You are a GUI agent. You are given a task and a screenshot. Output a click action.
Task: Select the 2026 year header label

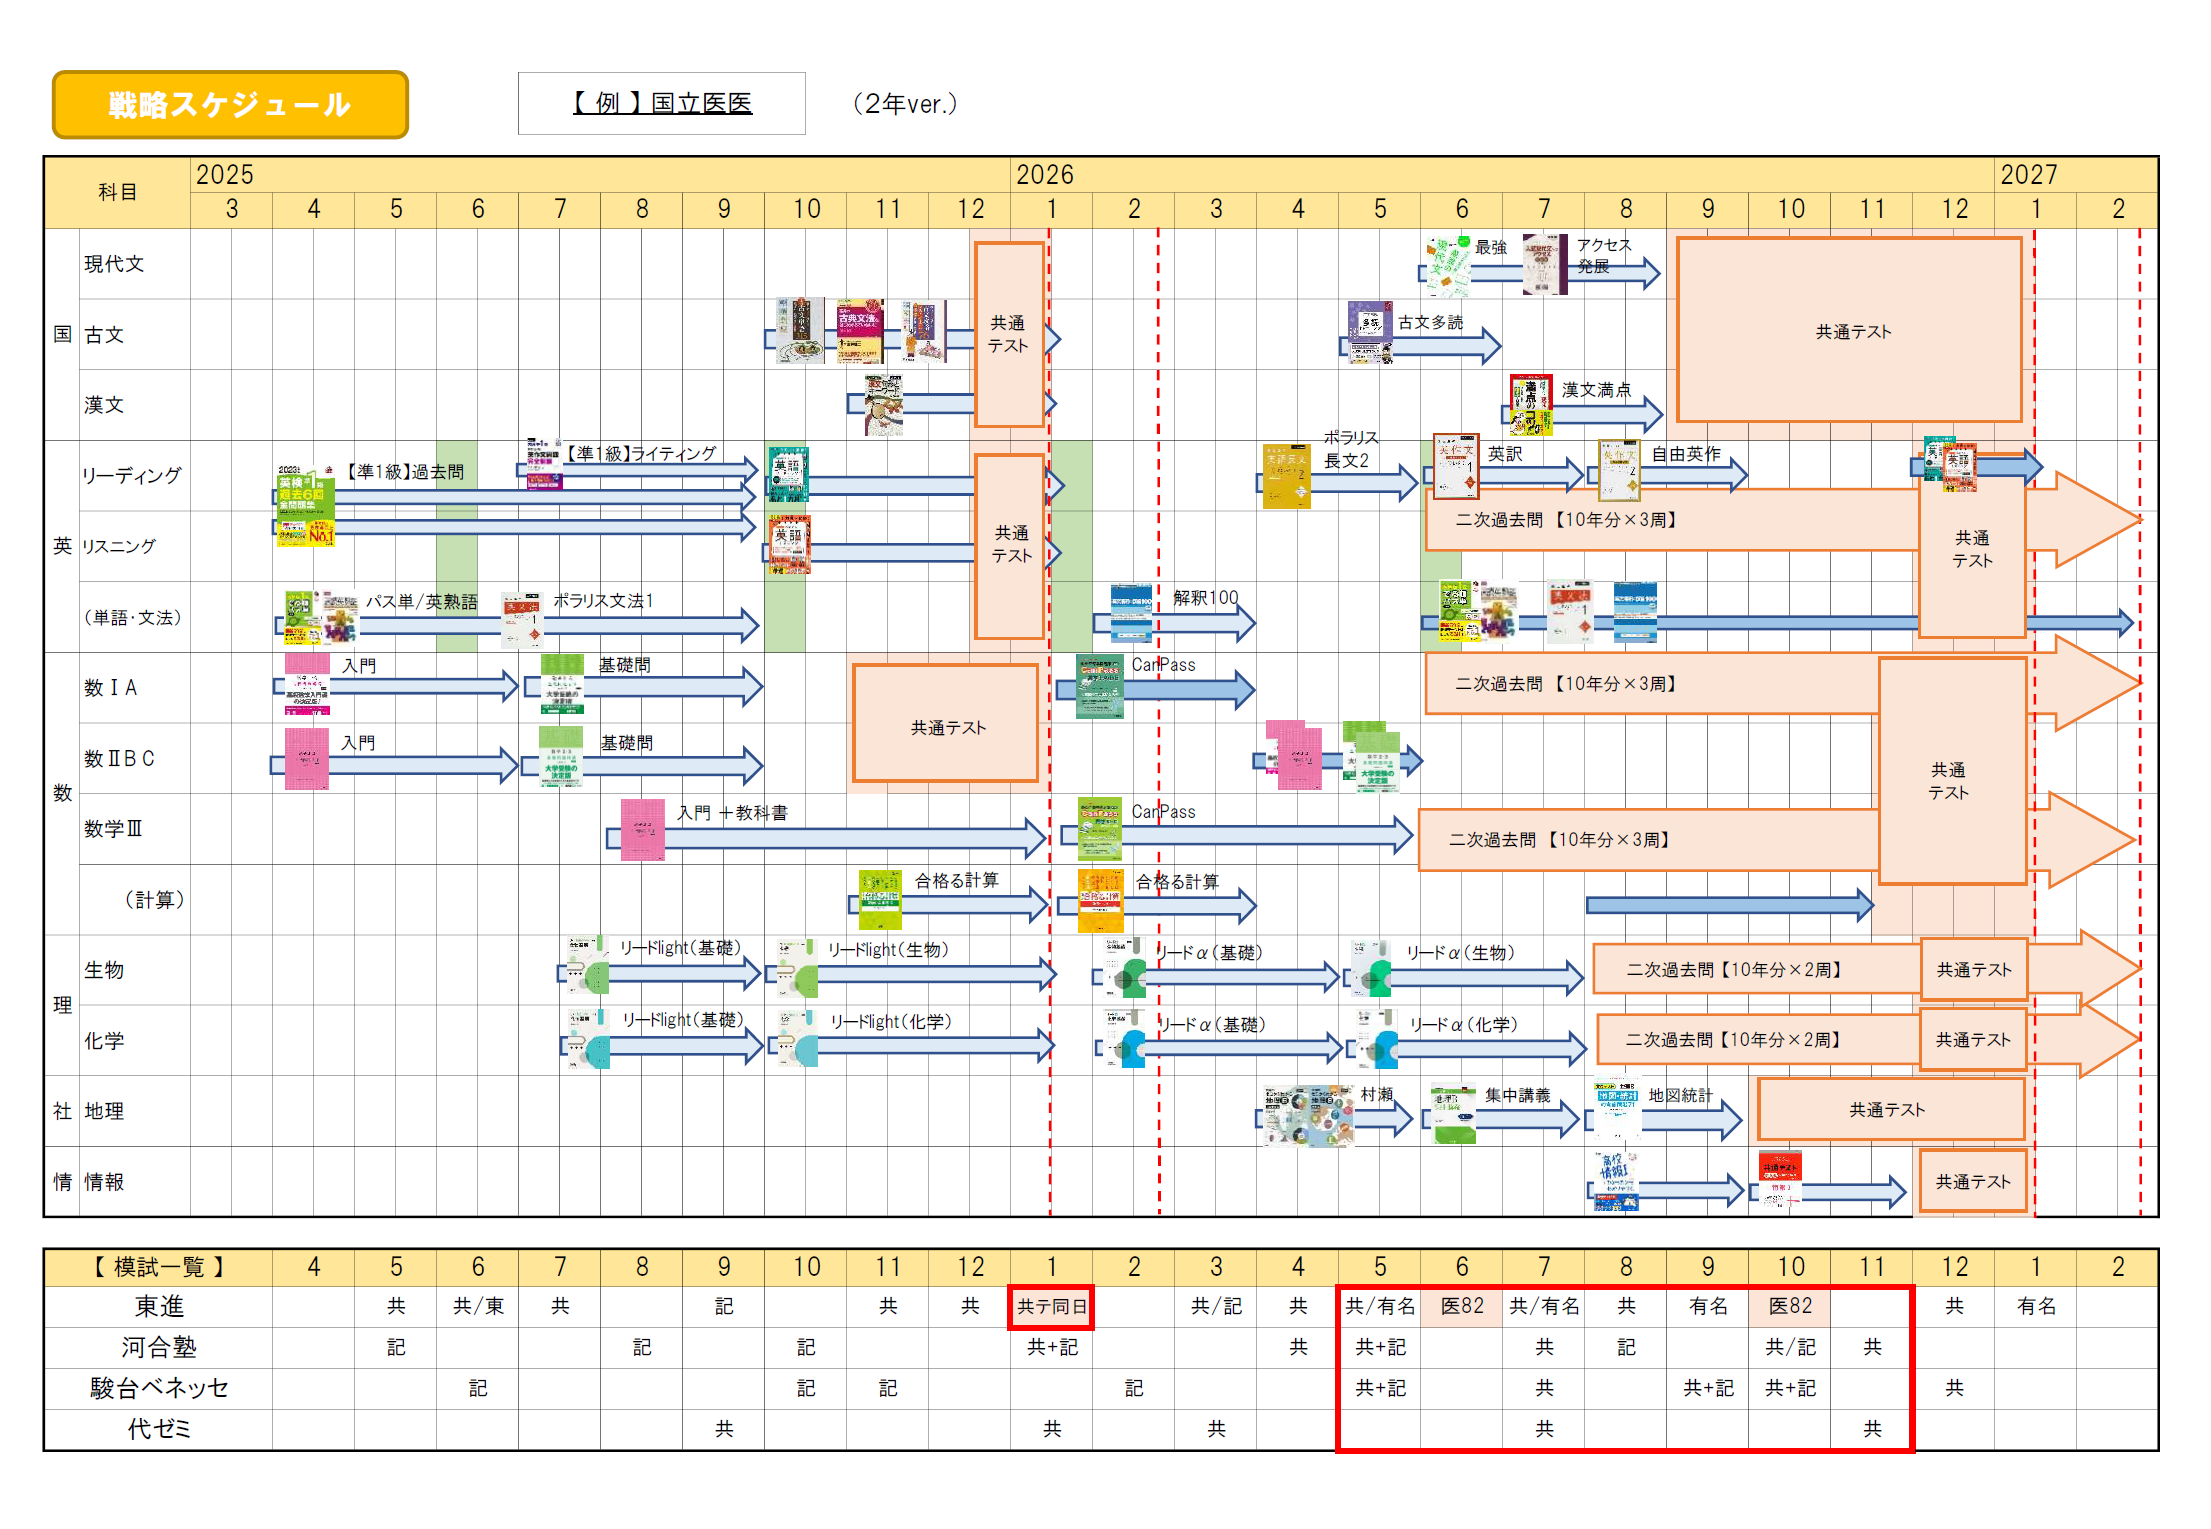[1044, 174]
